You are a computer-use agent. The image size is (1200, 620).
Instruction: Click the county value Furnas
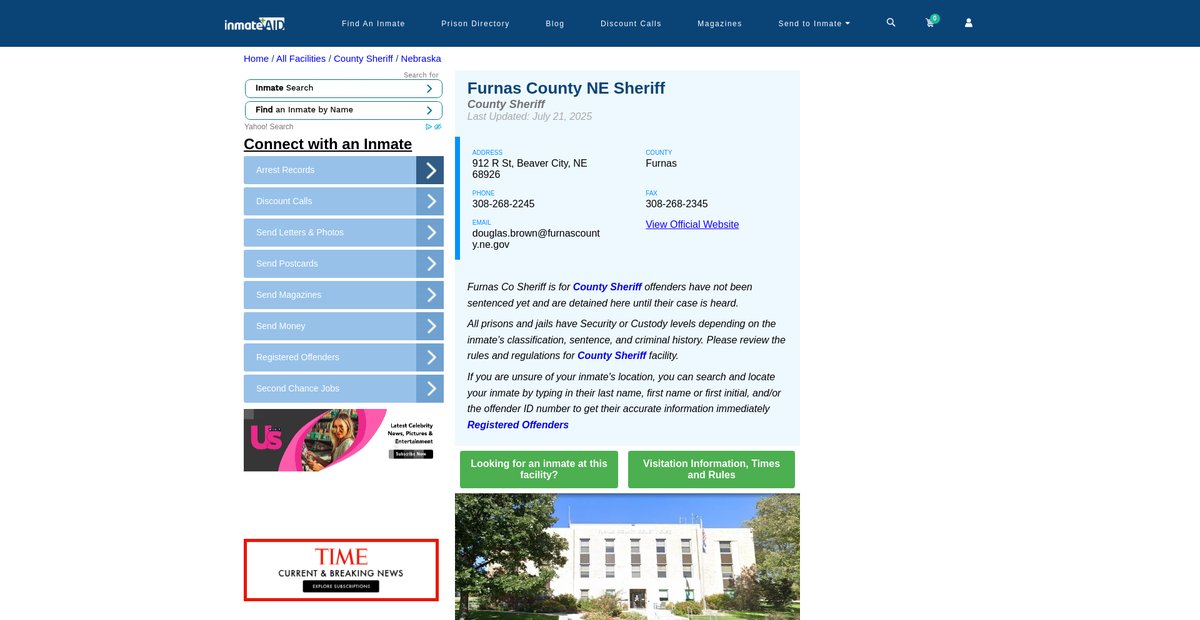(x=661, y=163)
